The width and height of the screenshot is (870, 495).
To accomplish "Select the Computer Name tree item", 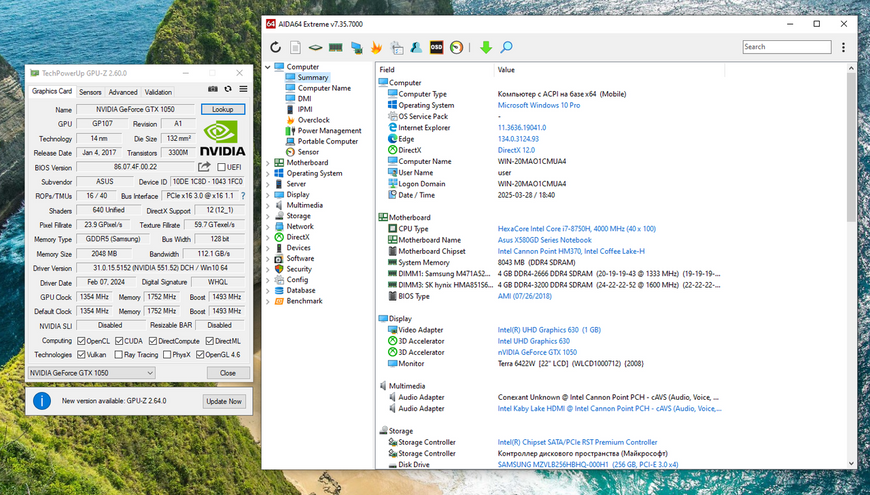I will point(324,88).
